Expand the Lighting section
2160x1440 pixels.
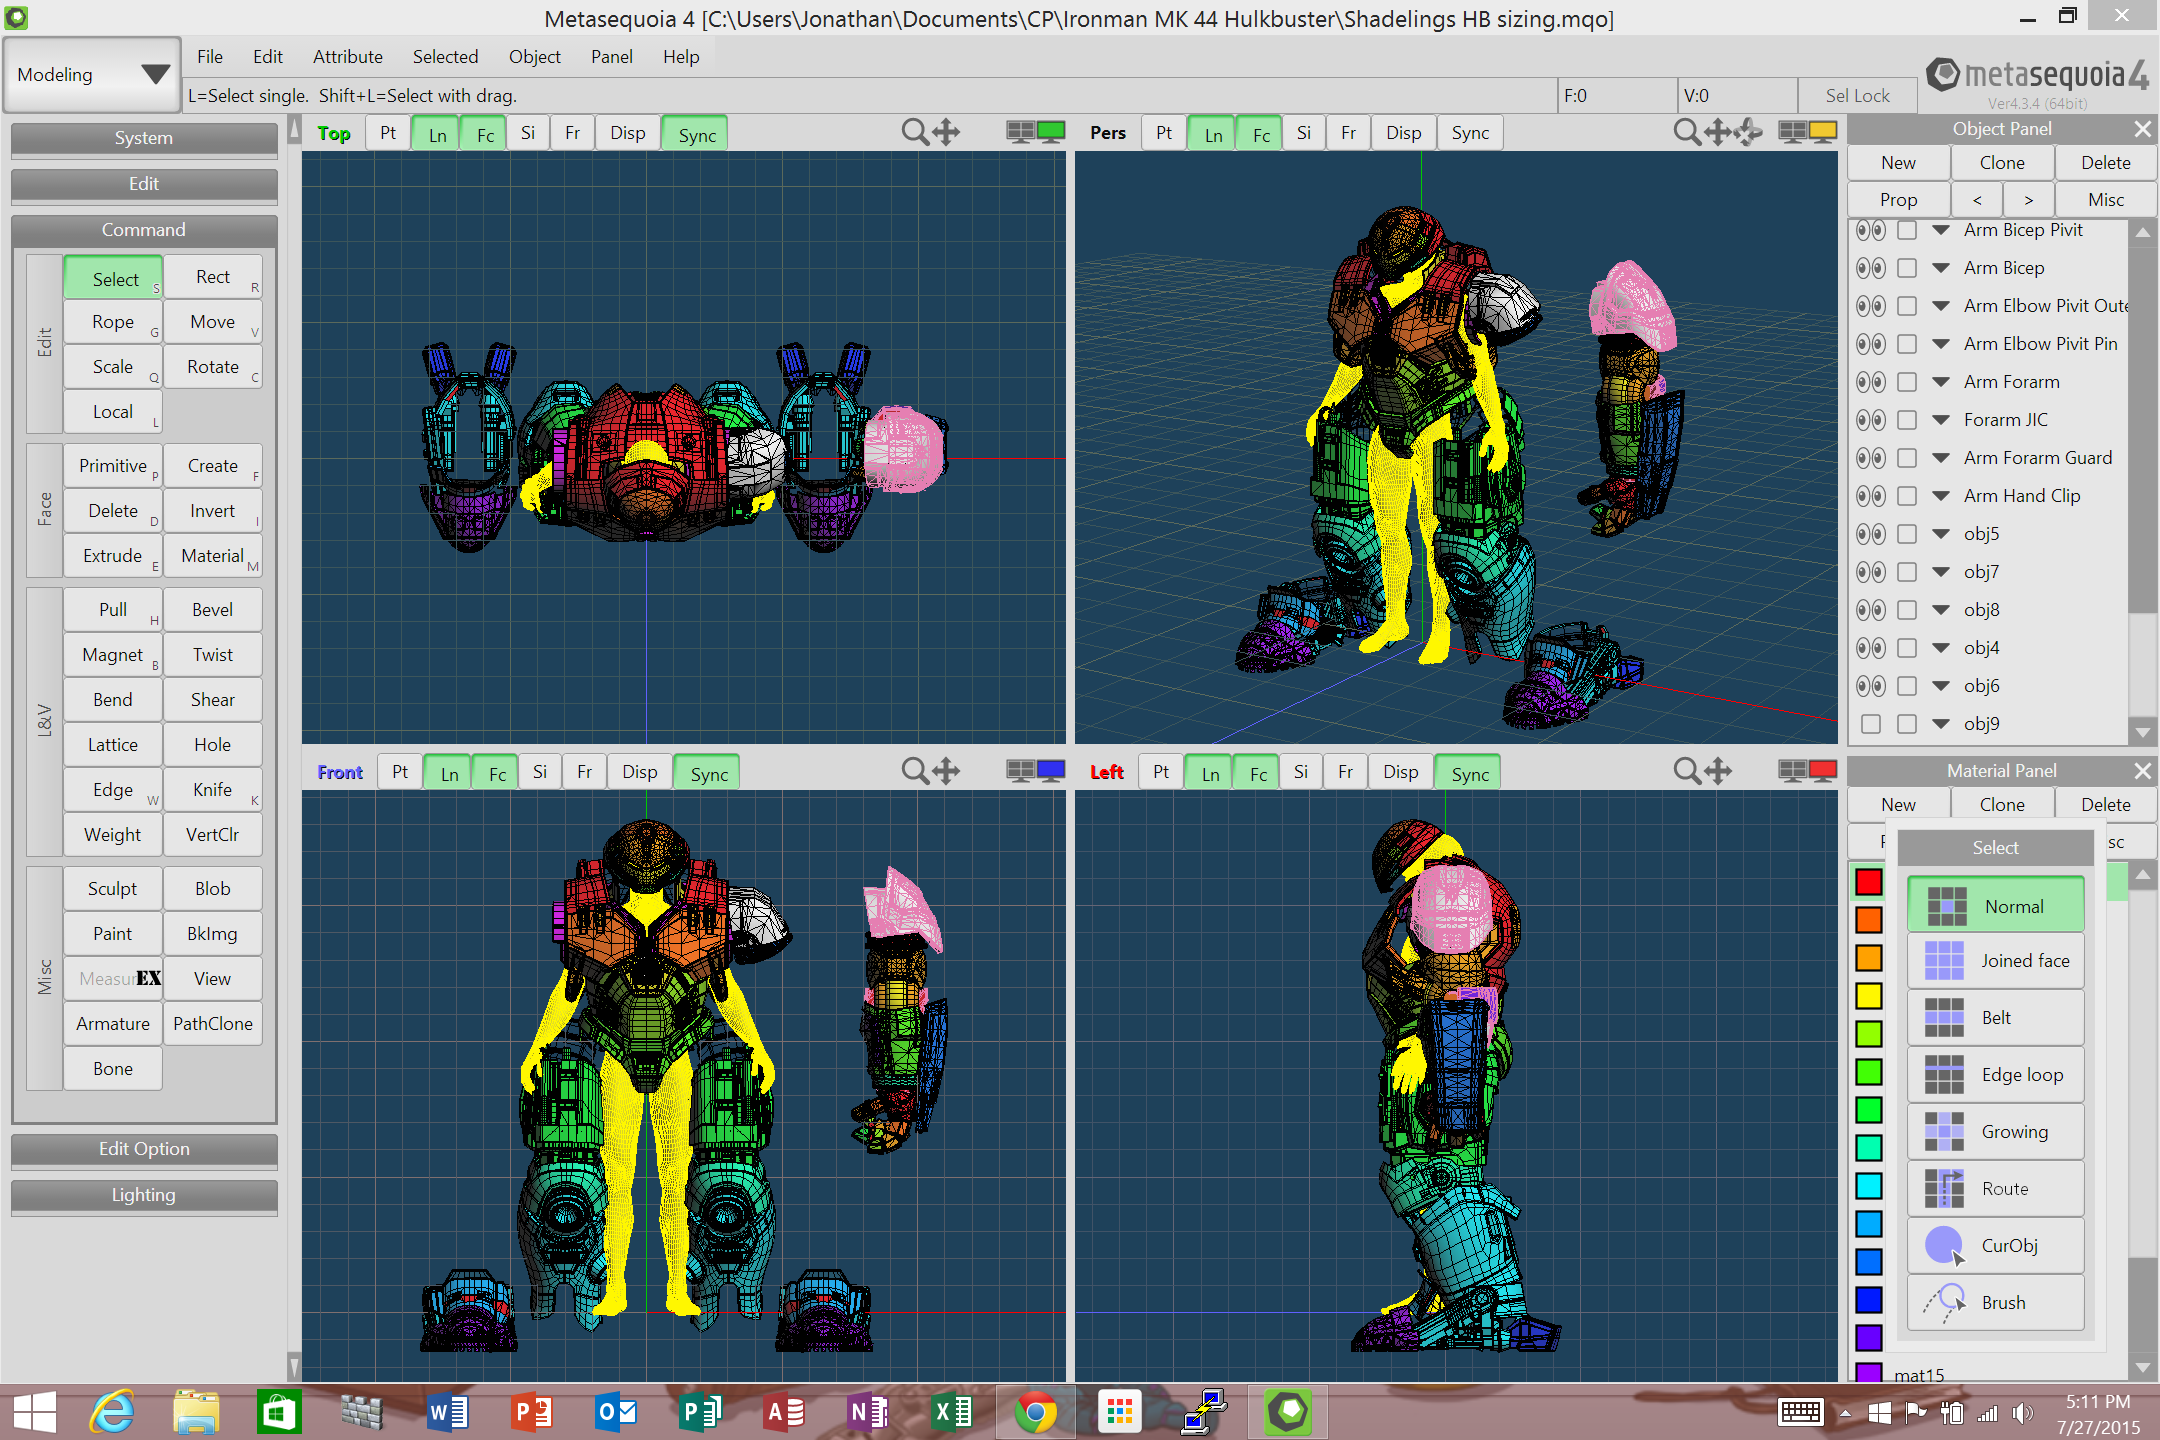point(144,1195)
